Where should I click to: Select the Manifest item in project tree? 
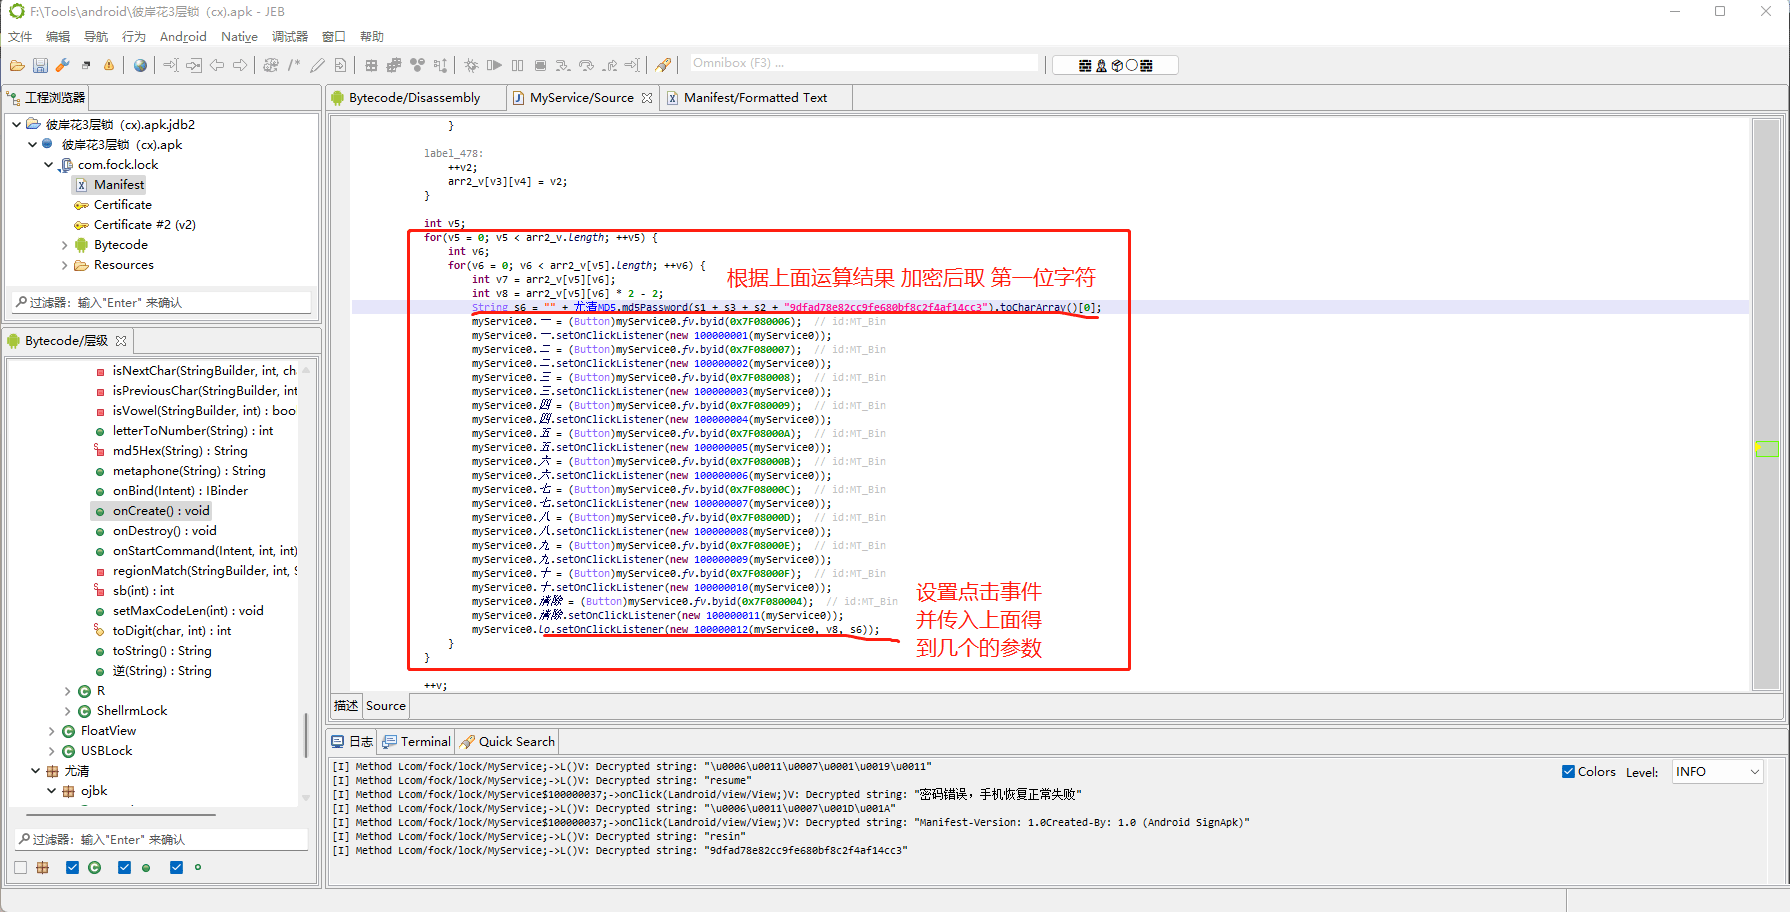[119, 185]
